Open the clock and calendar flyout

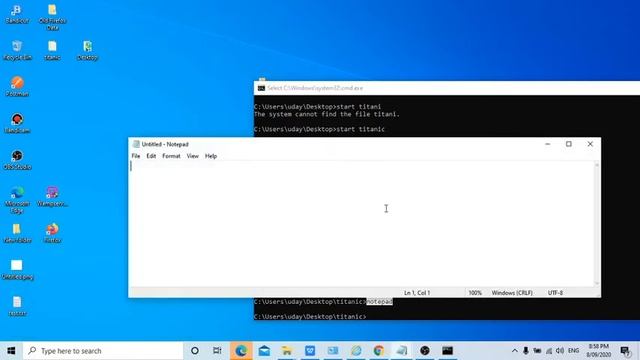click(x=599, y=351)
